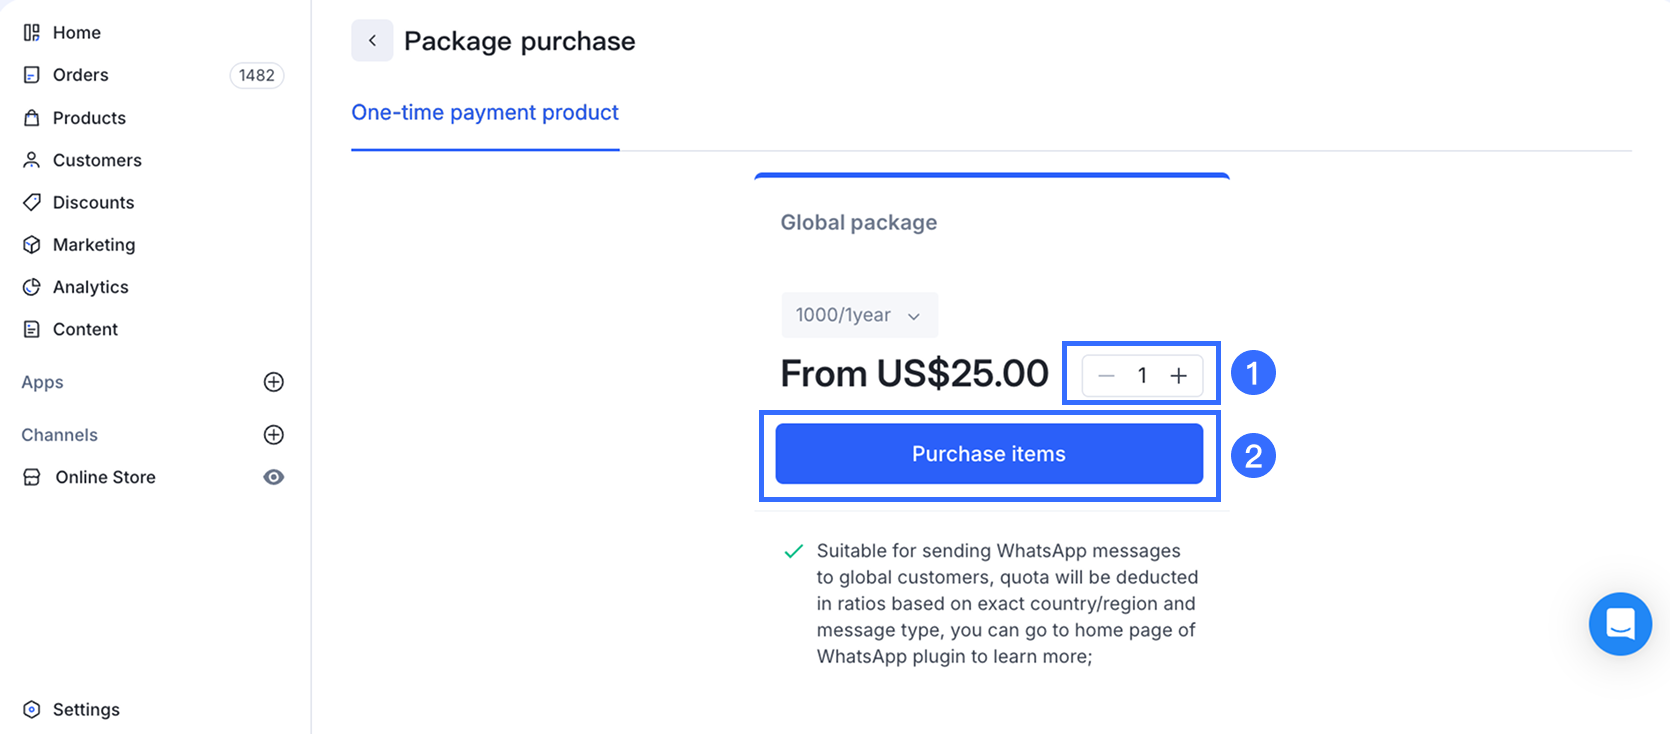The width and height of the screenshot is (1670, 734).
Task: Click the Discounts tag icon
Action: click(32, 202)
